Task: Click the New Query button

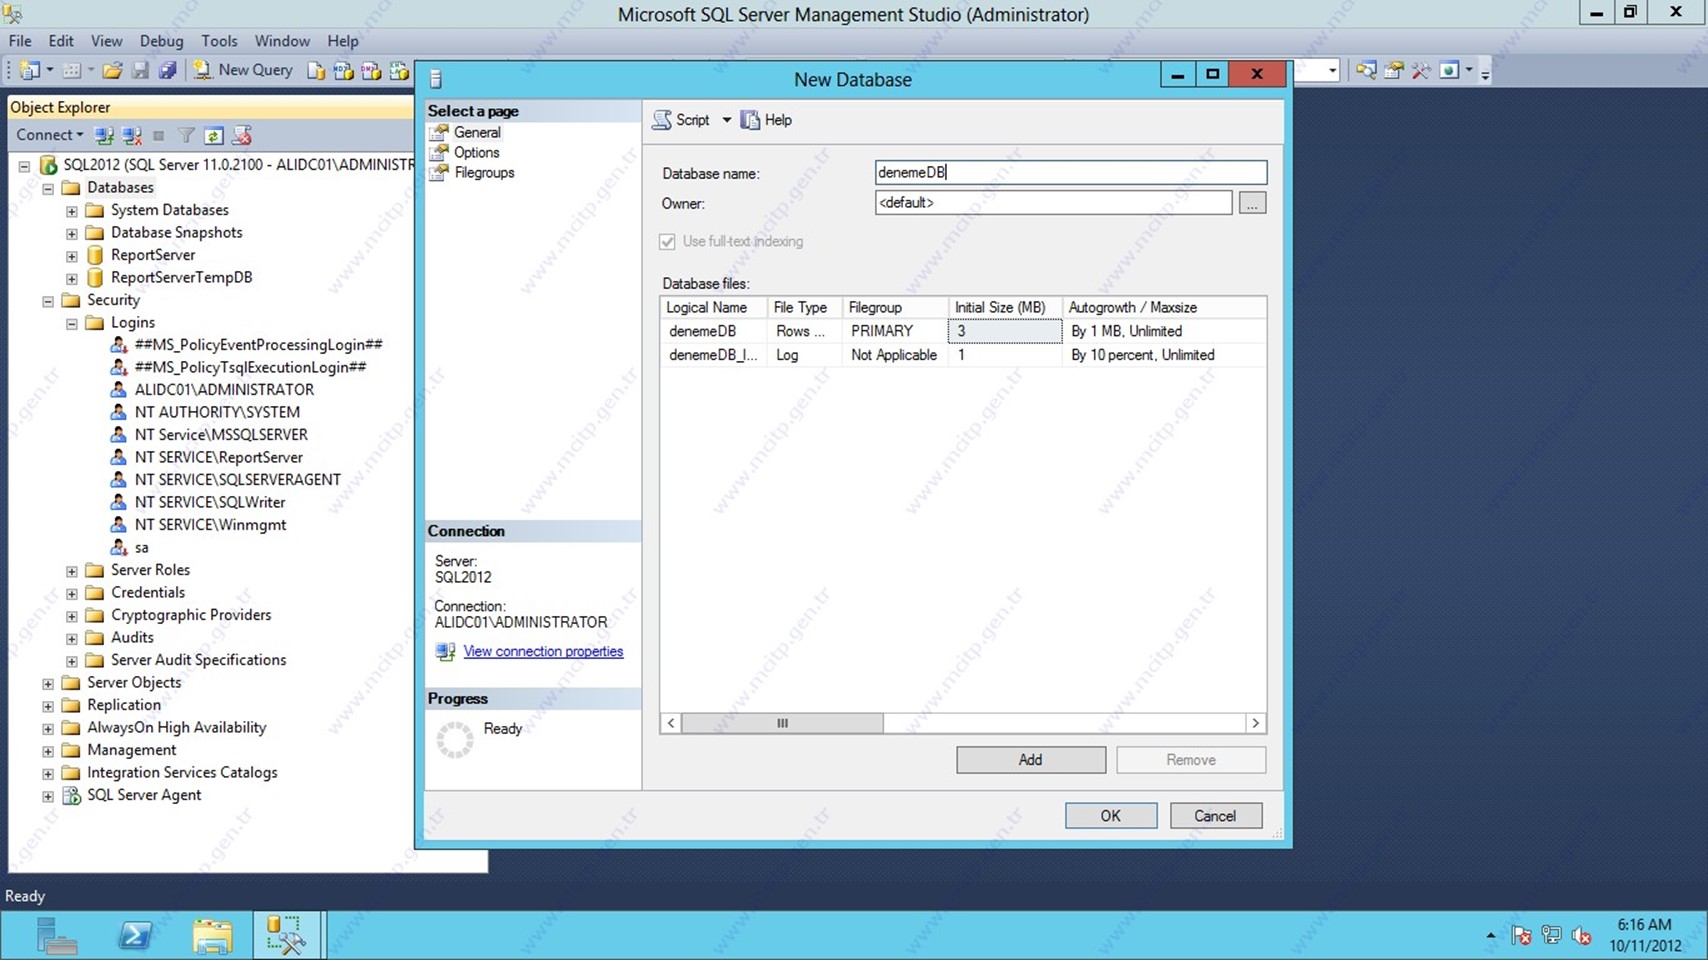Action: click(x=244, y=70)
